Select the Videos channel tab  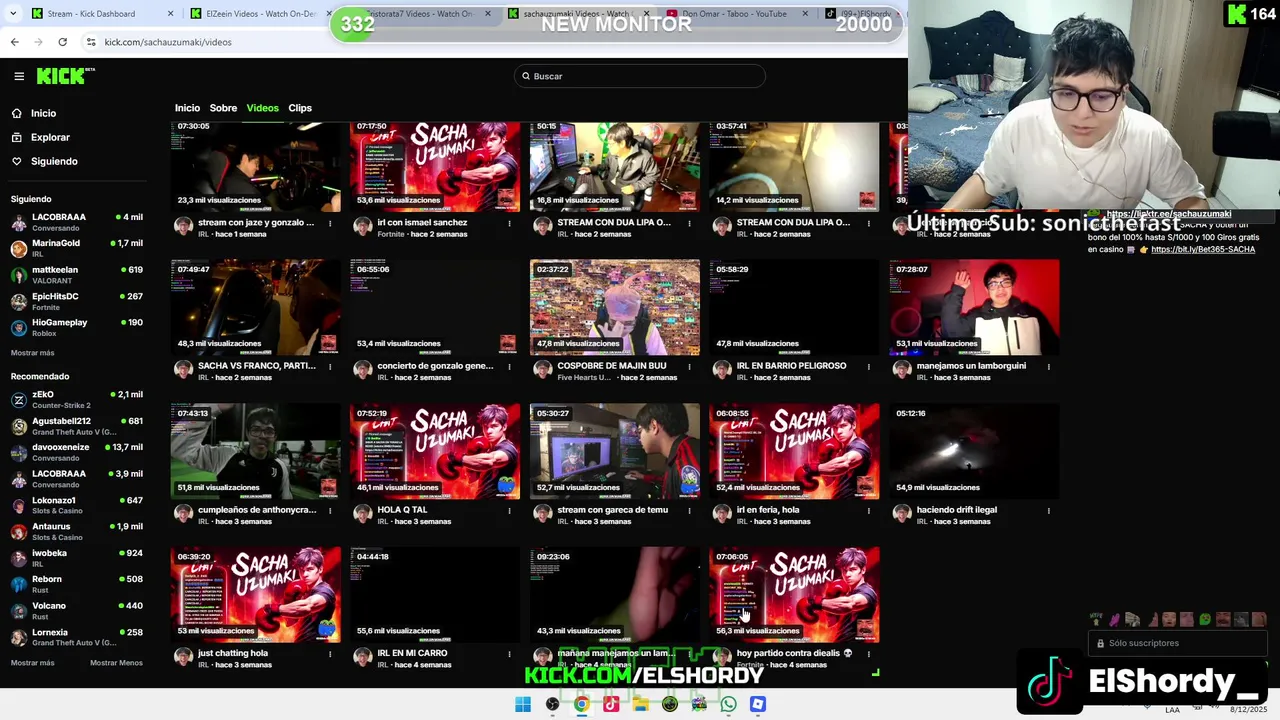click(x=263, y=108)
